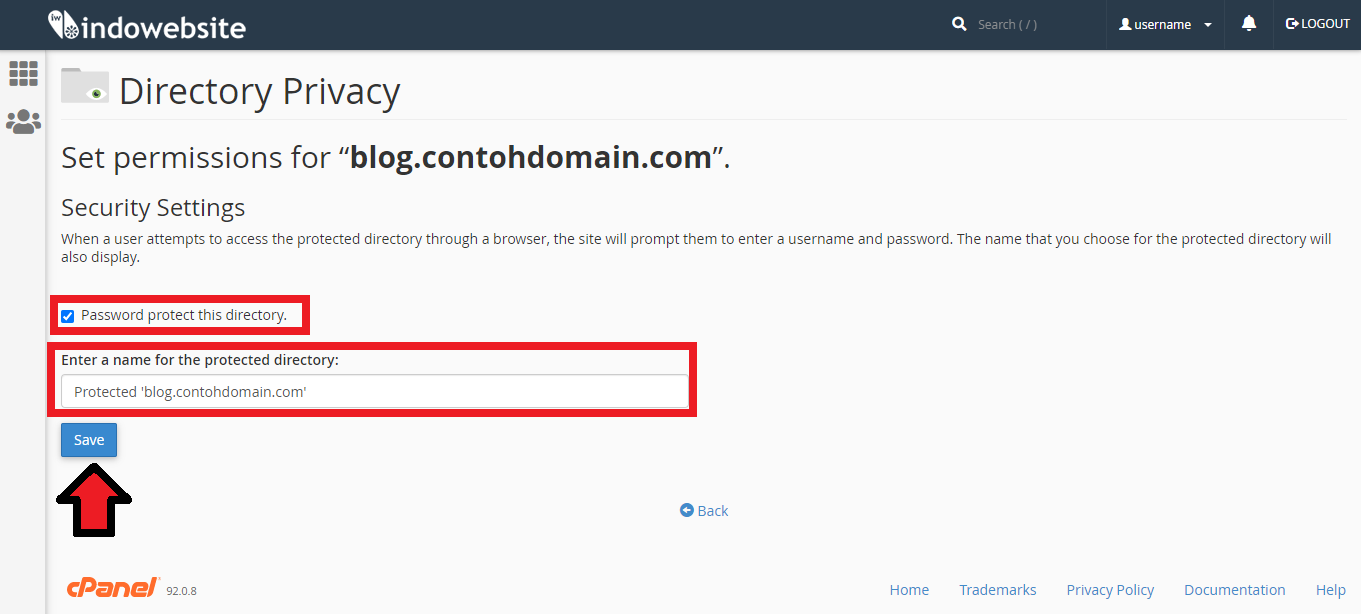Open the User Manager sidebar icon
The height and width of the screenshot is (614, 1361).
click(23, 122)
